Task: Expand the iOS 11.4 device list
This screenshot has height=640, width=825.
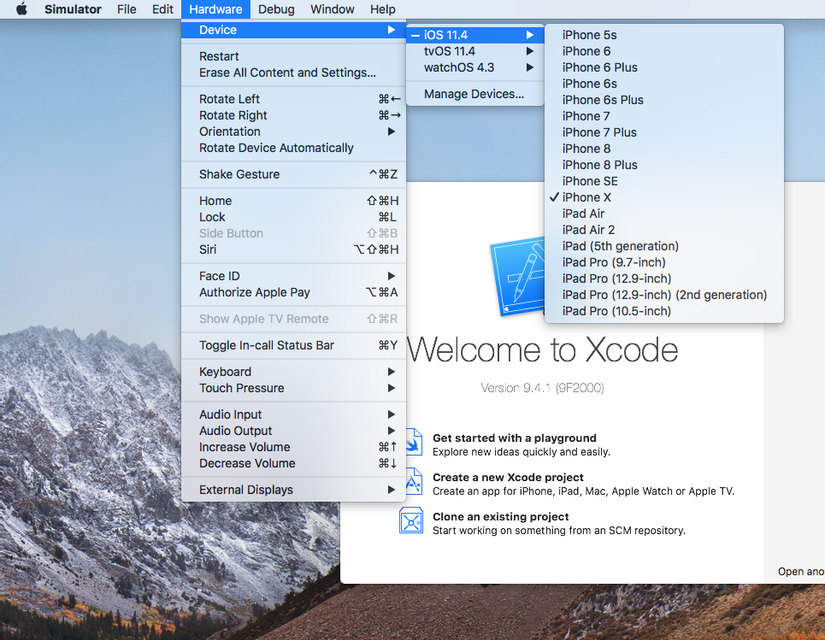Action: [x=475, y=35]
